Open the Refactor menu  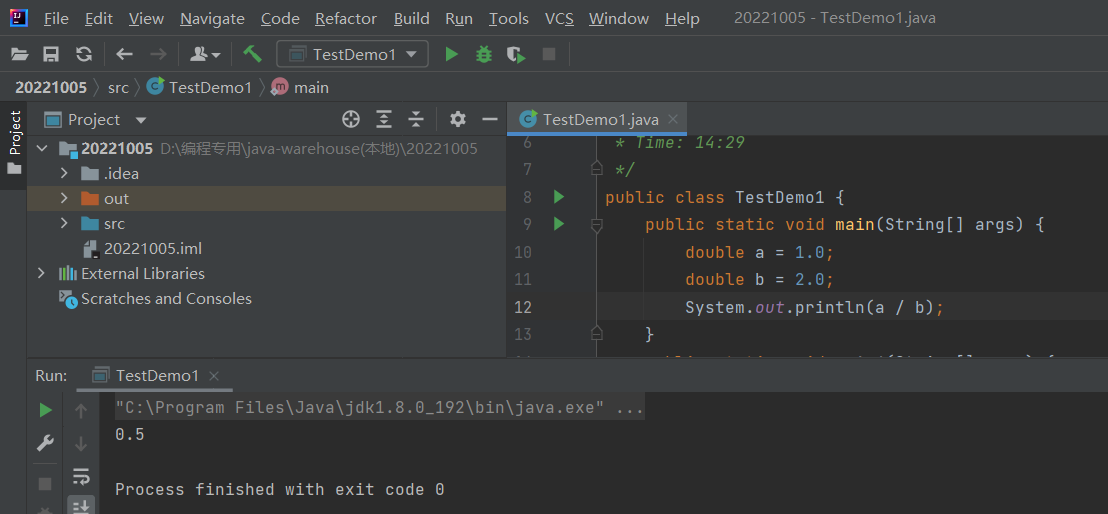click(344, 19)
